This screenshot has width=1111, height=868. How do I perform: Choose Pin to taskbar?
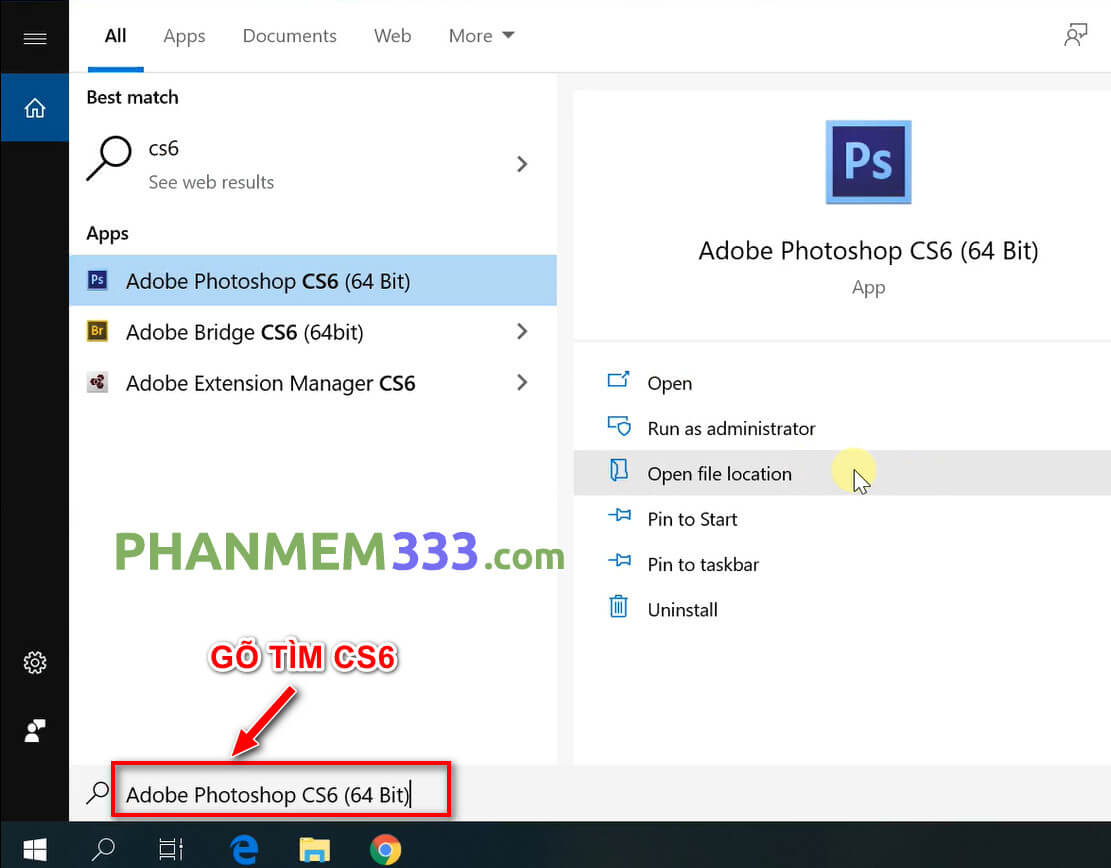[x=703, y=565]
